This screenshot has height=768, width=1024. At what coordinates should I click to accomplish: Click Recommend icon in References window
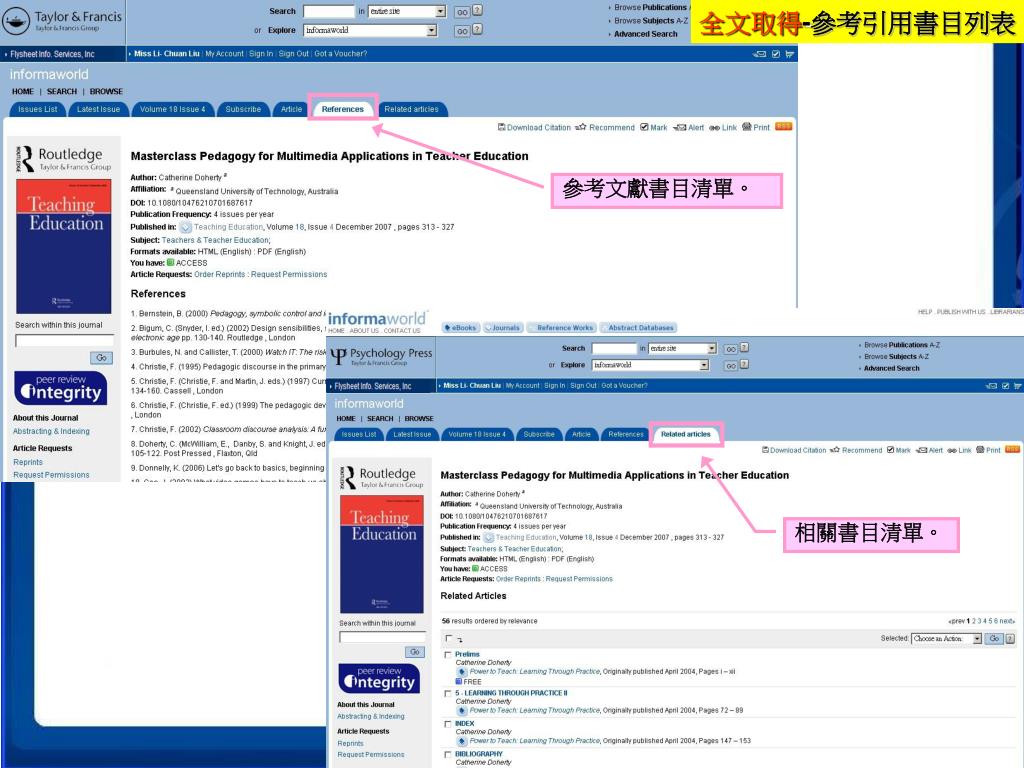point(581,127)
